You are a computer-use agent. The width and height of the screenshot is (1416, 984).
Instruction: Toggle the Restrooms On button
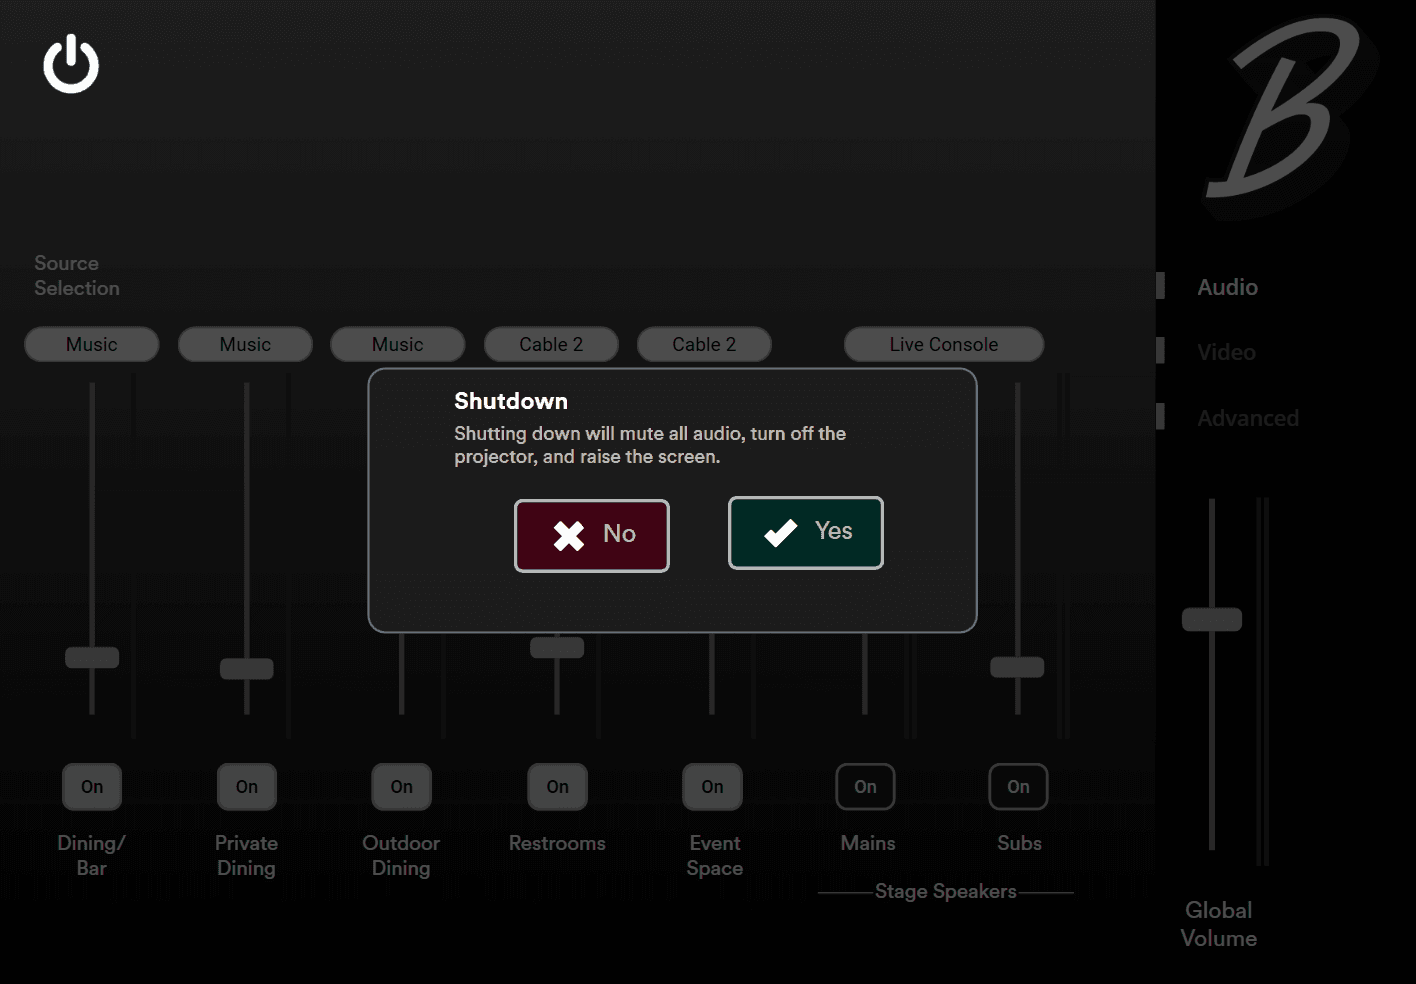[558, 787]
